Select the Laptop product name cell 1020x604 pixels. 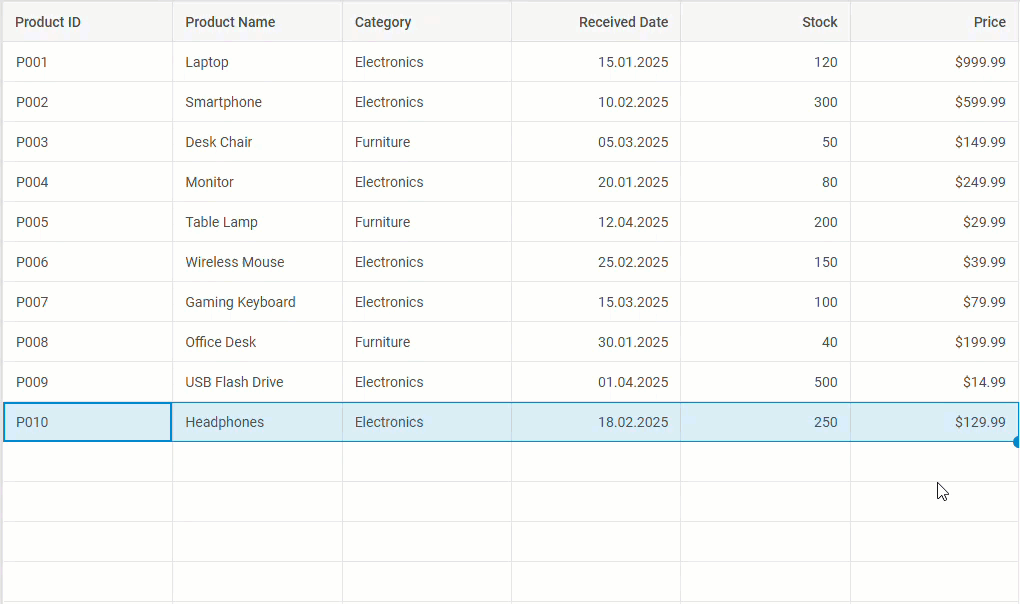(258, 62)
